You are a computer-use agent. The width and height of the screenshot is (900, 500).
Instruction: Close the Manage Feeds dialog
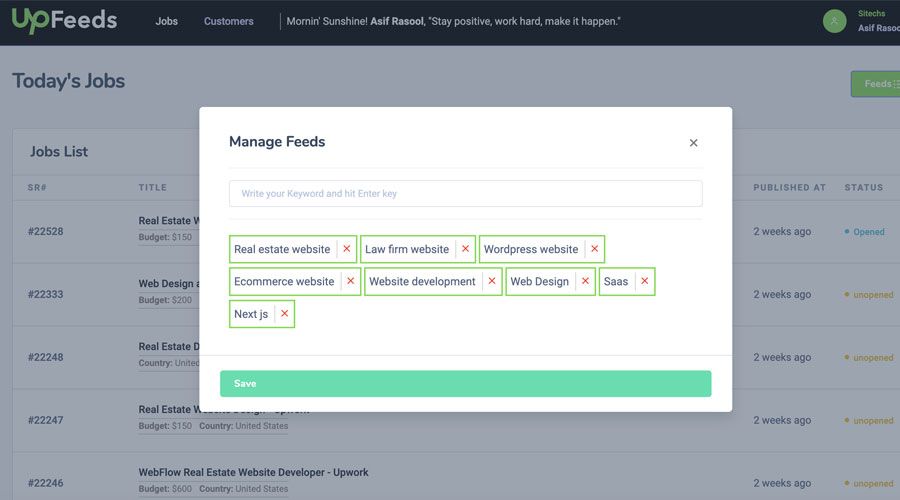tap(693, 143)
